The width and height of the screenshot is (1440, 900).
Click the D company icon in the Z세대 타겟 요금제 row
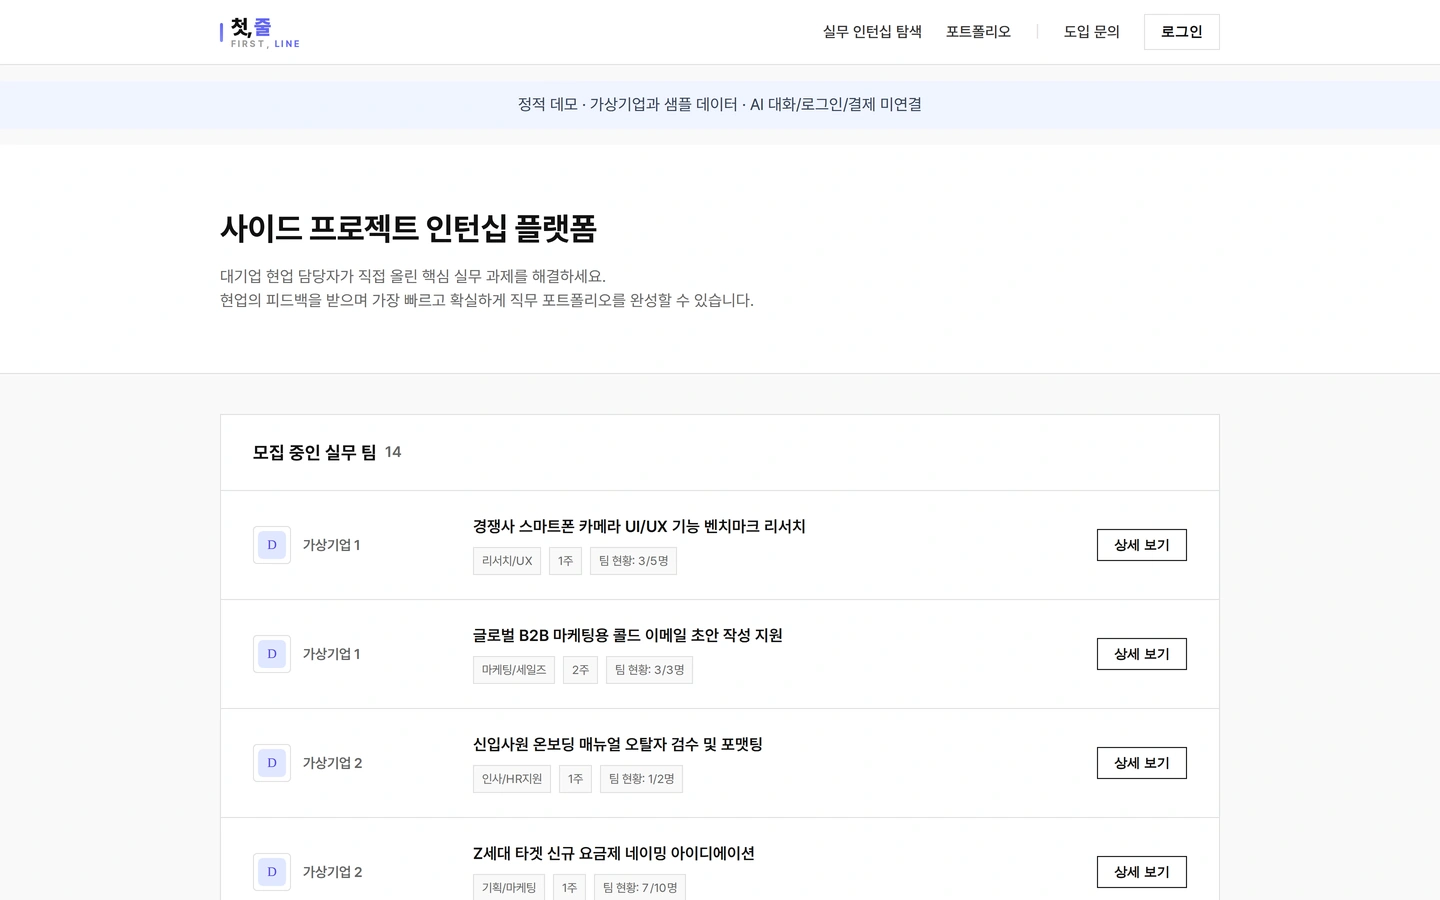pyautogui.click(x=272, y=872)
